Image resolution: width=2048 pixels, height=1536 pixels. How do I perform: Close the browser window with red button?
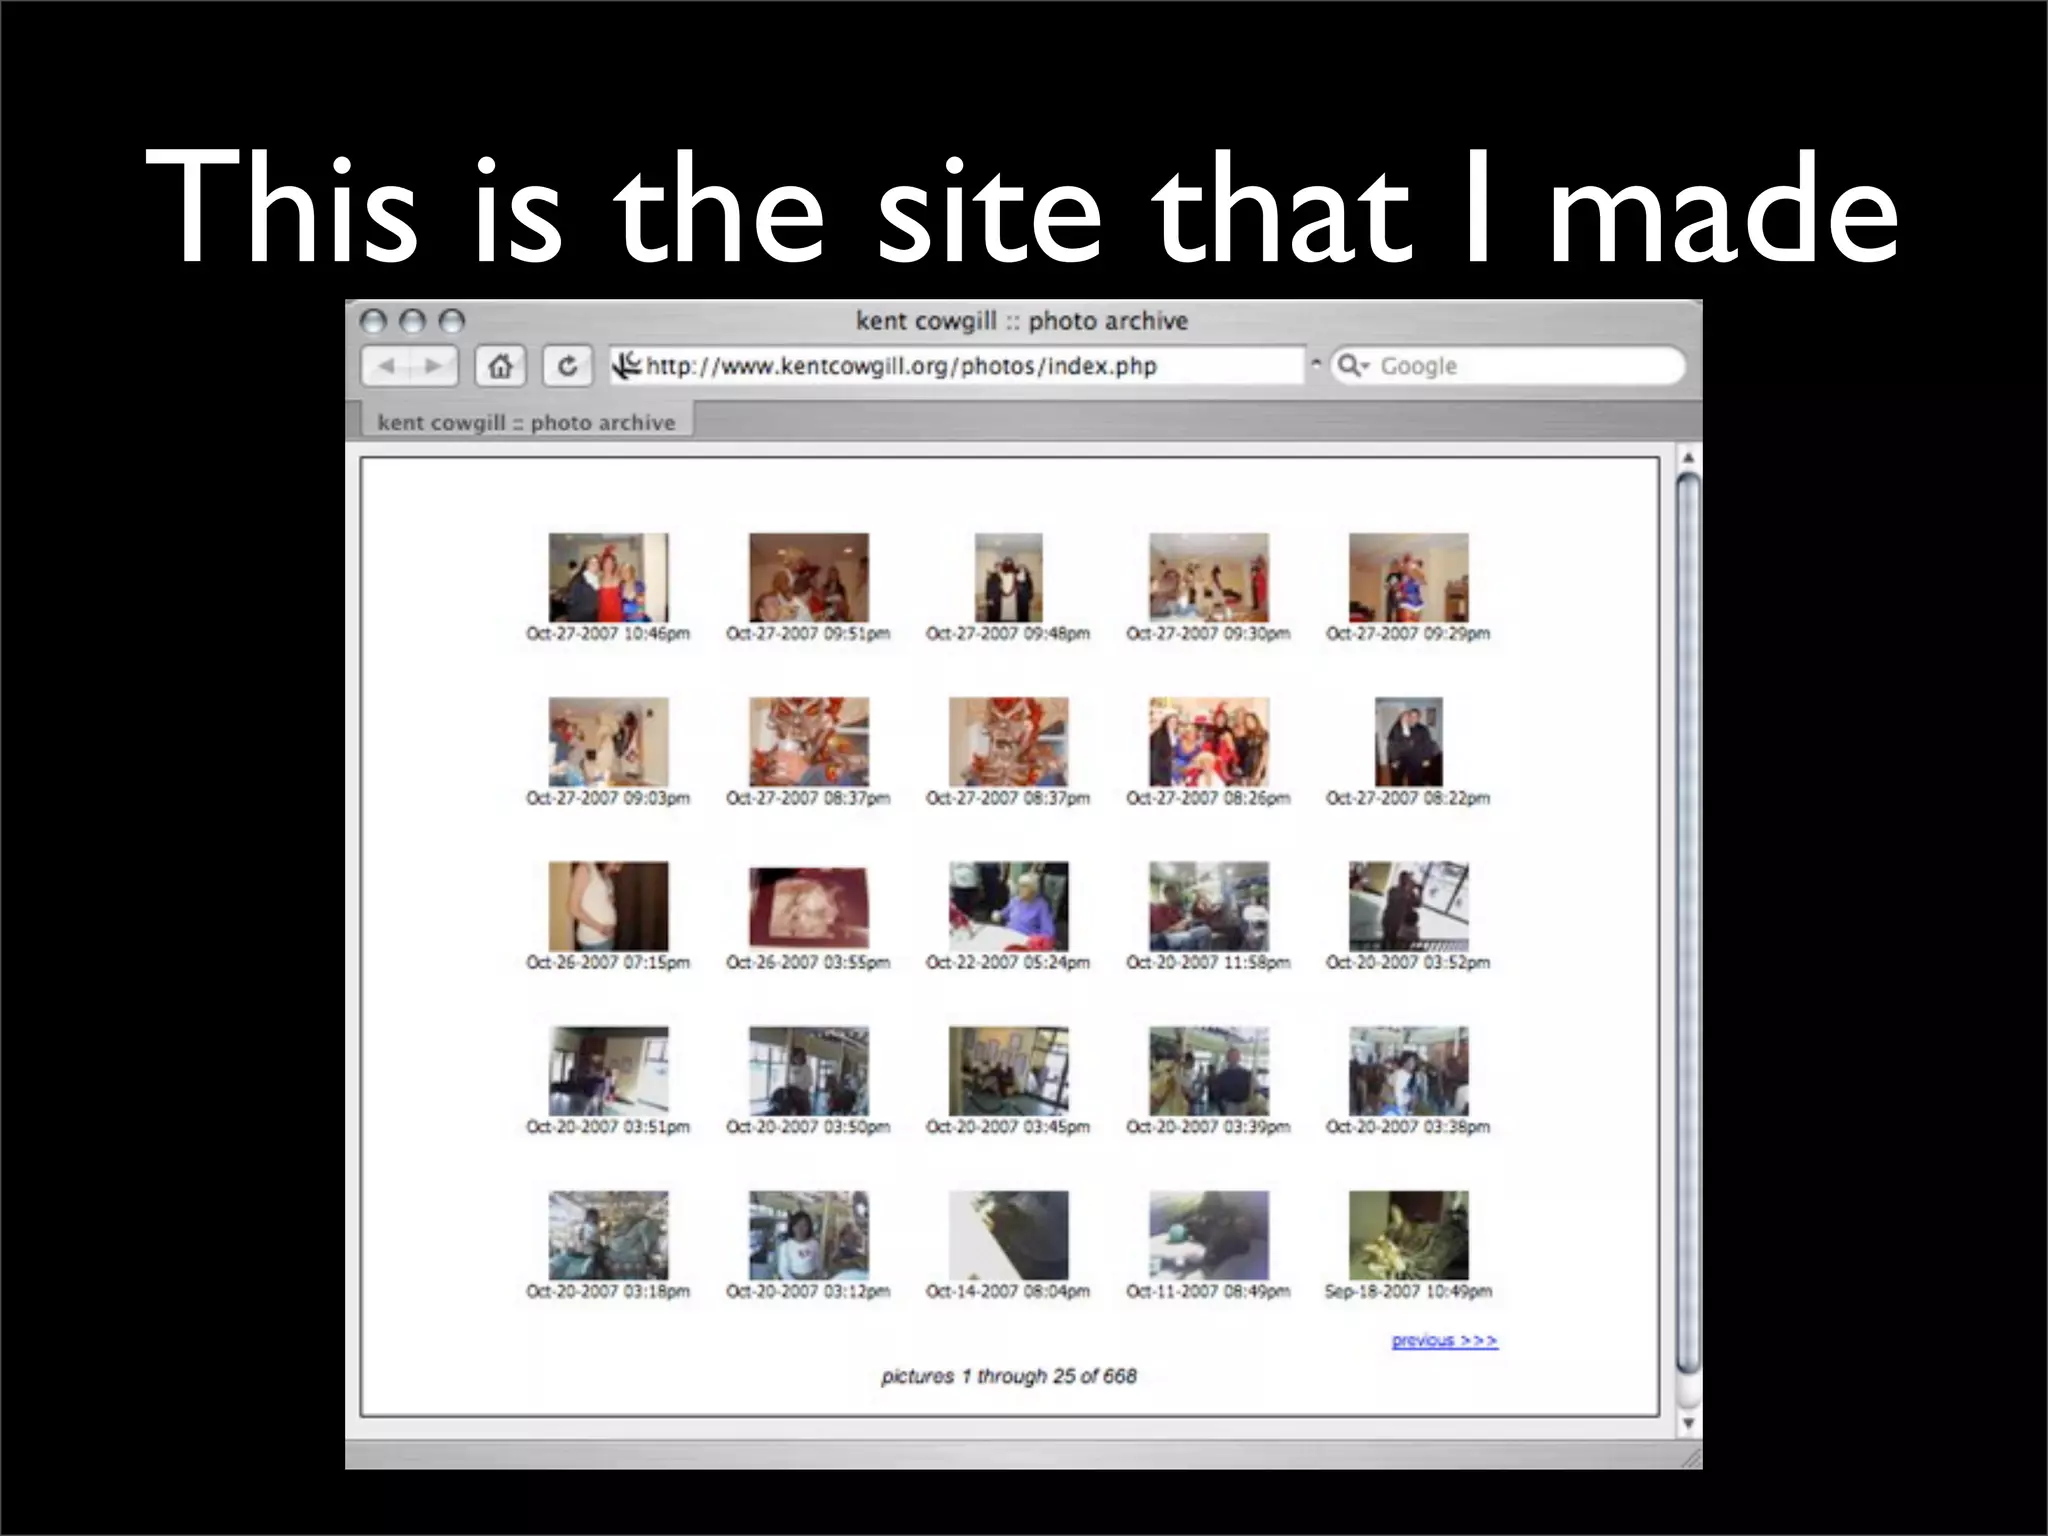pyautogui.click(x=373, y=321)
